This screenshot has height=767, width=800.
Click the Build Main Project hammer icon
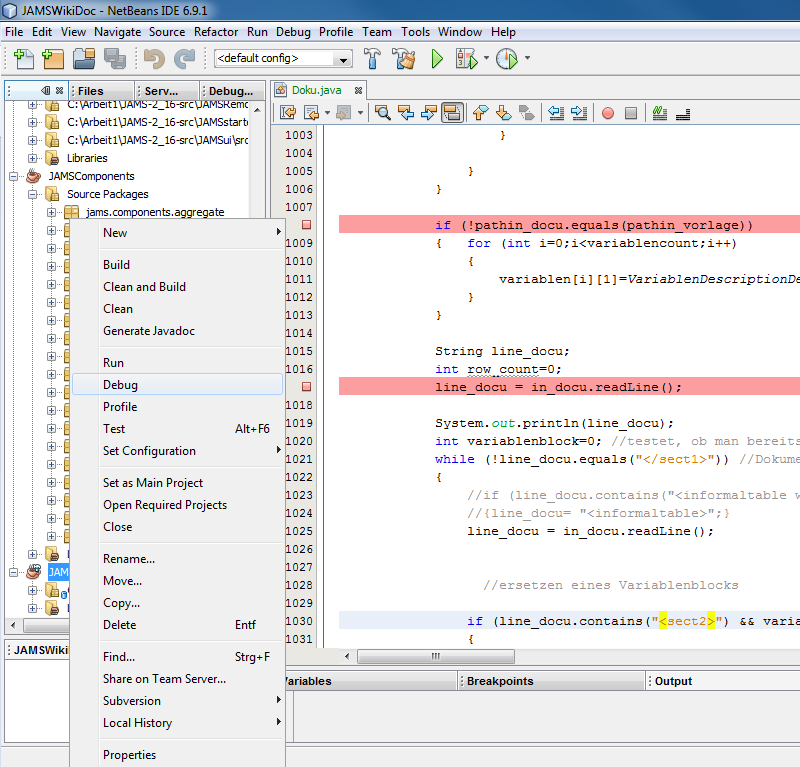pyautogui.click(x=371, y=59)
